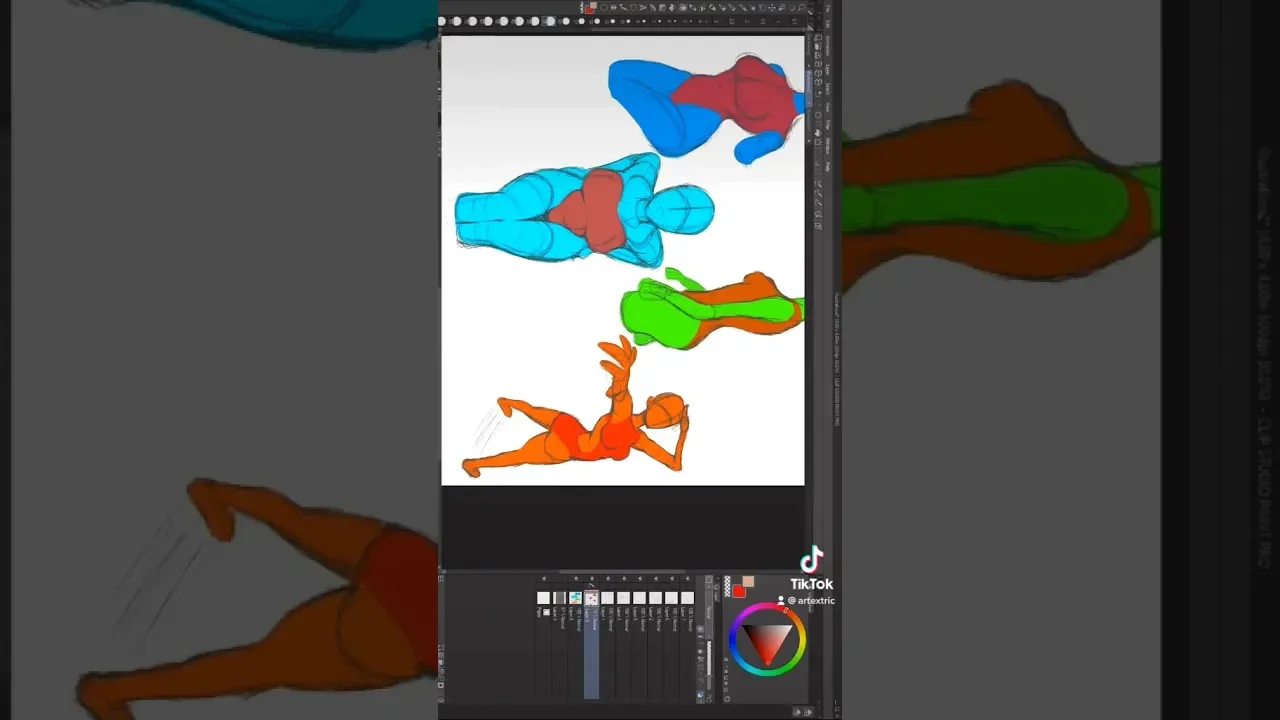Open the View menu

click(828, 108)
